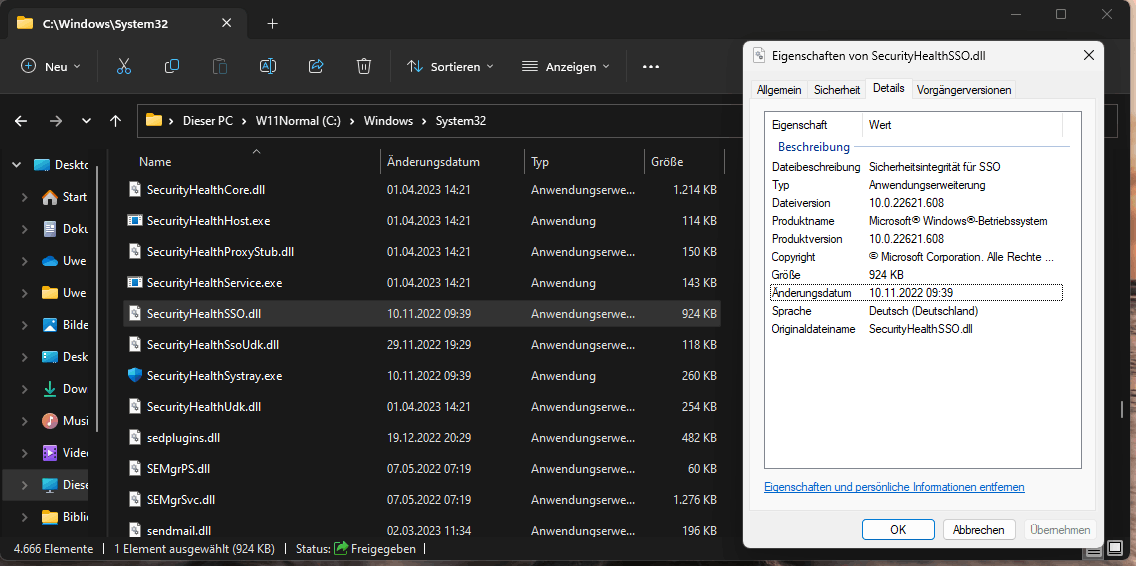Select SecurityHealthSSO.dll file row
Viewport: 1136px width, 566px height.
coord(422,314)
